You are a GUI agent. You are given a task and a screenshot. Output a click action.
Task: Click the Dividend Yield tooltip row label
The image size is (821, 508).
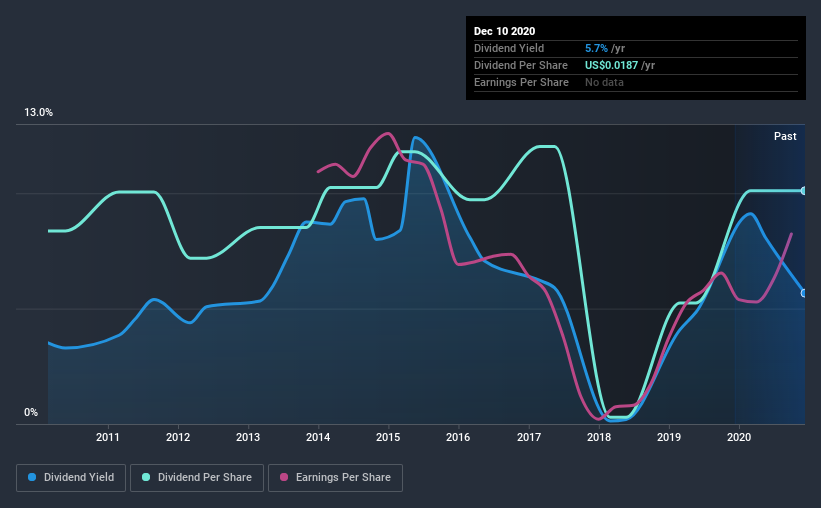point(509,48)
